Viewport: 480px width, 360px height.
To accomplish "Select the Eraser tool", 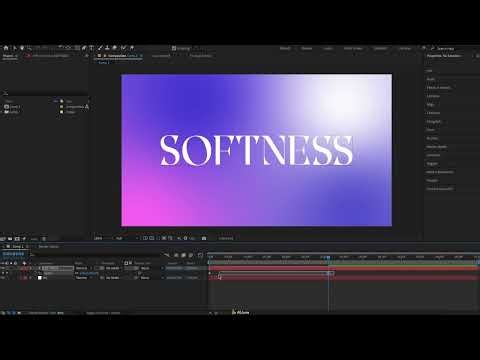I will (114, 48).
